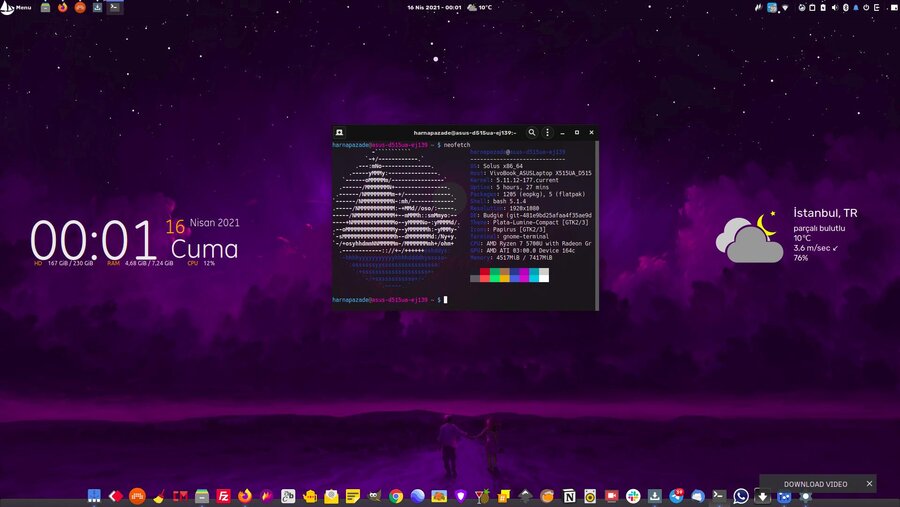Click the power button in system tray
Viewport: 900px width, 507px height.
tap(866, 7)
